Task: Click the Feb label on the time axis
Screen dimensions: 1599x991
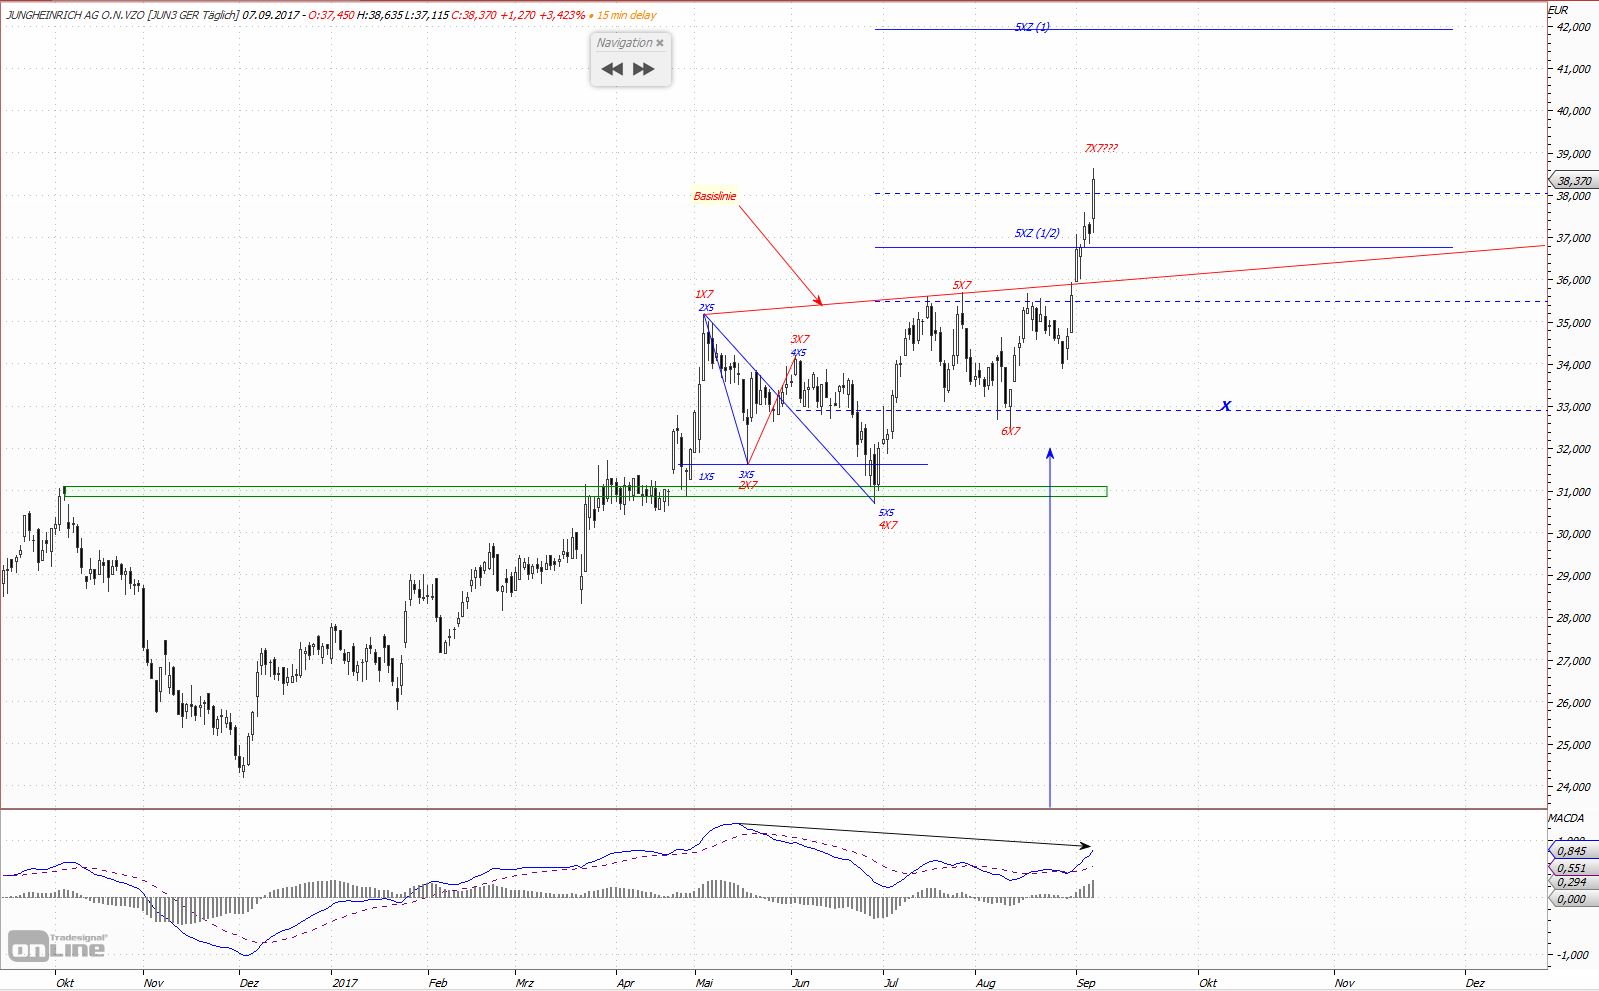Action: pos(438,983)
